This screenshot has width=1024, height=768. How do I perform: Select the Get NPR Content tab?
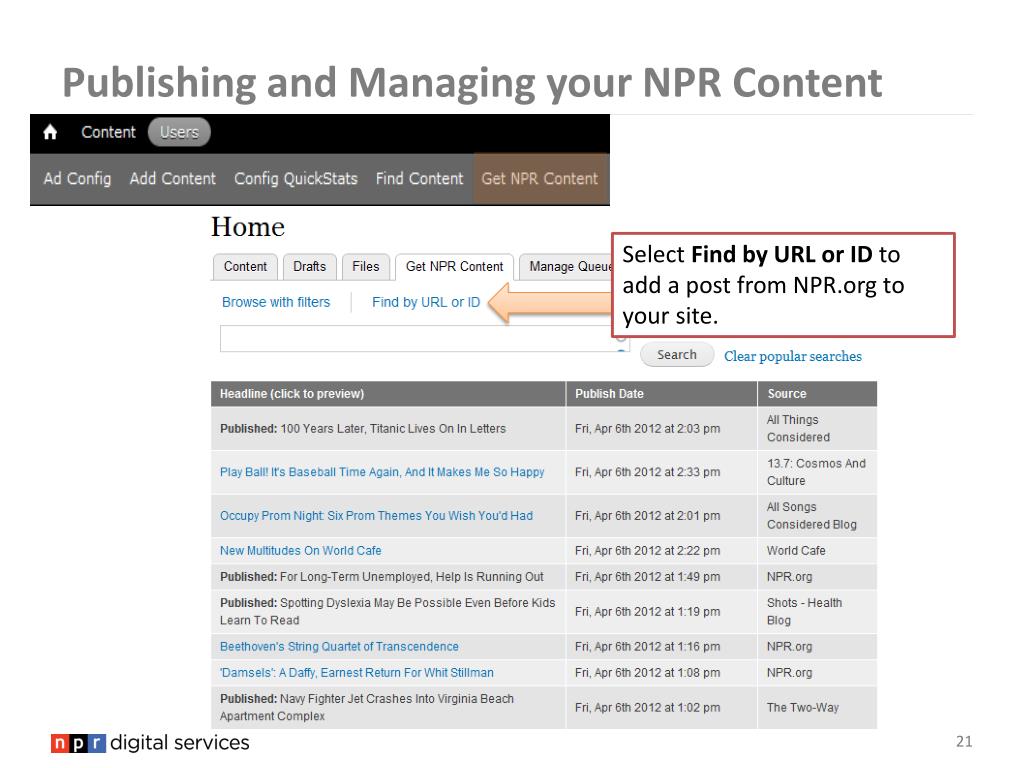tap(455, 267)
